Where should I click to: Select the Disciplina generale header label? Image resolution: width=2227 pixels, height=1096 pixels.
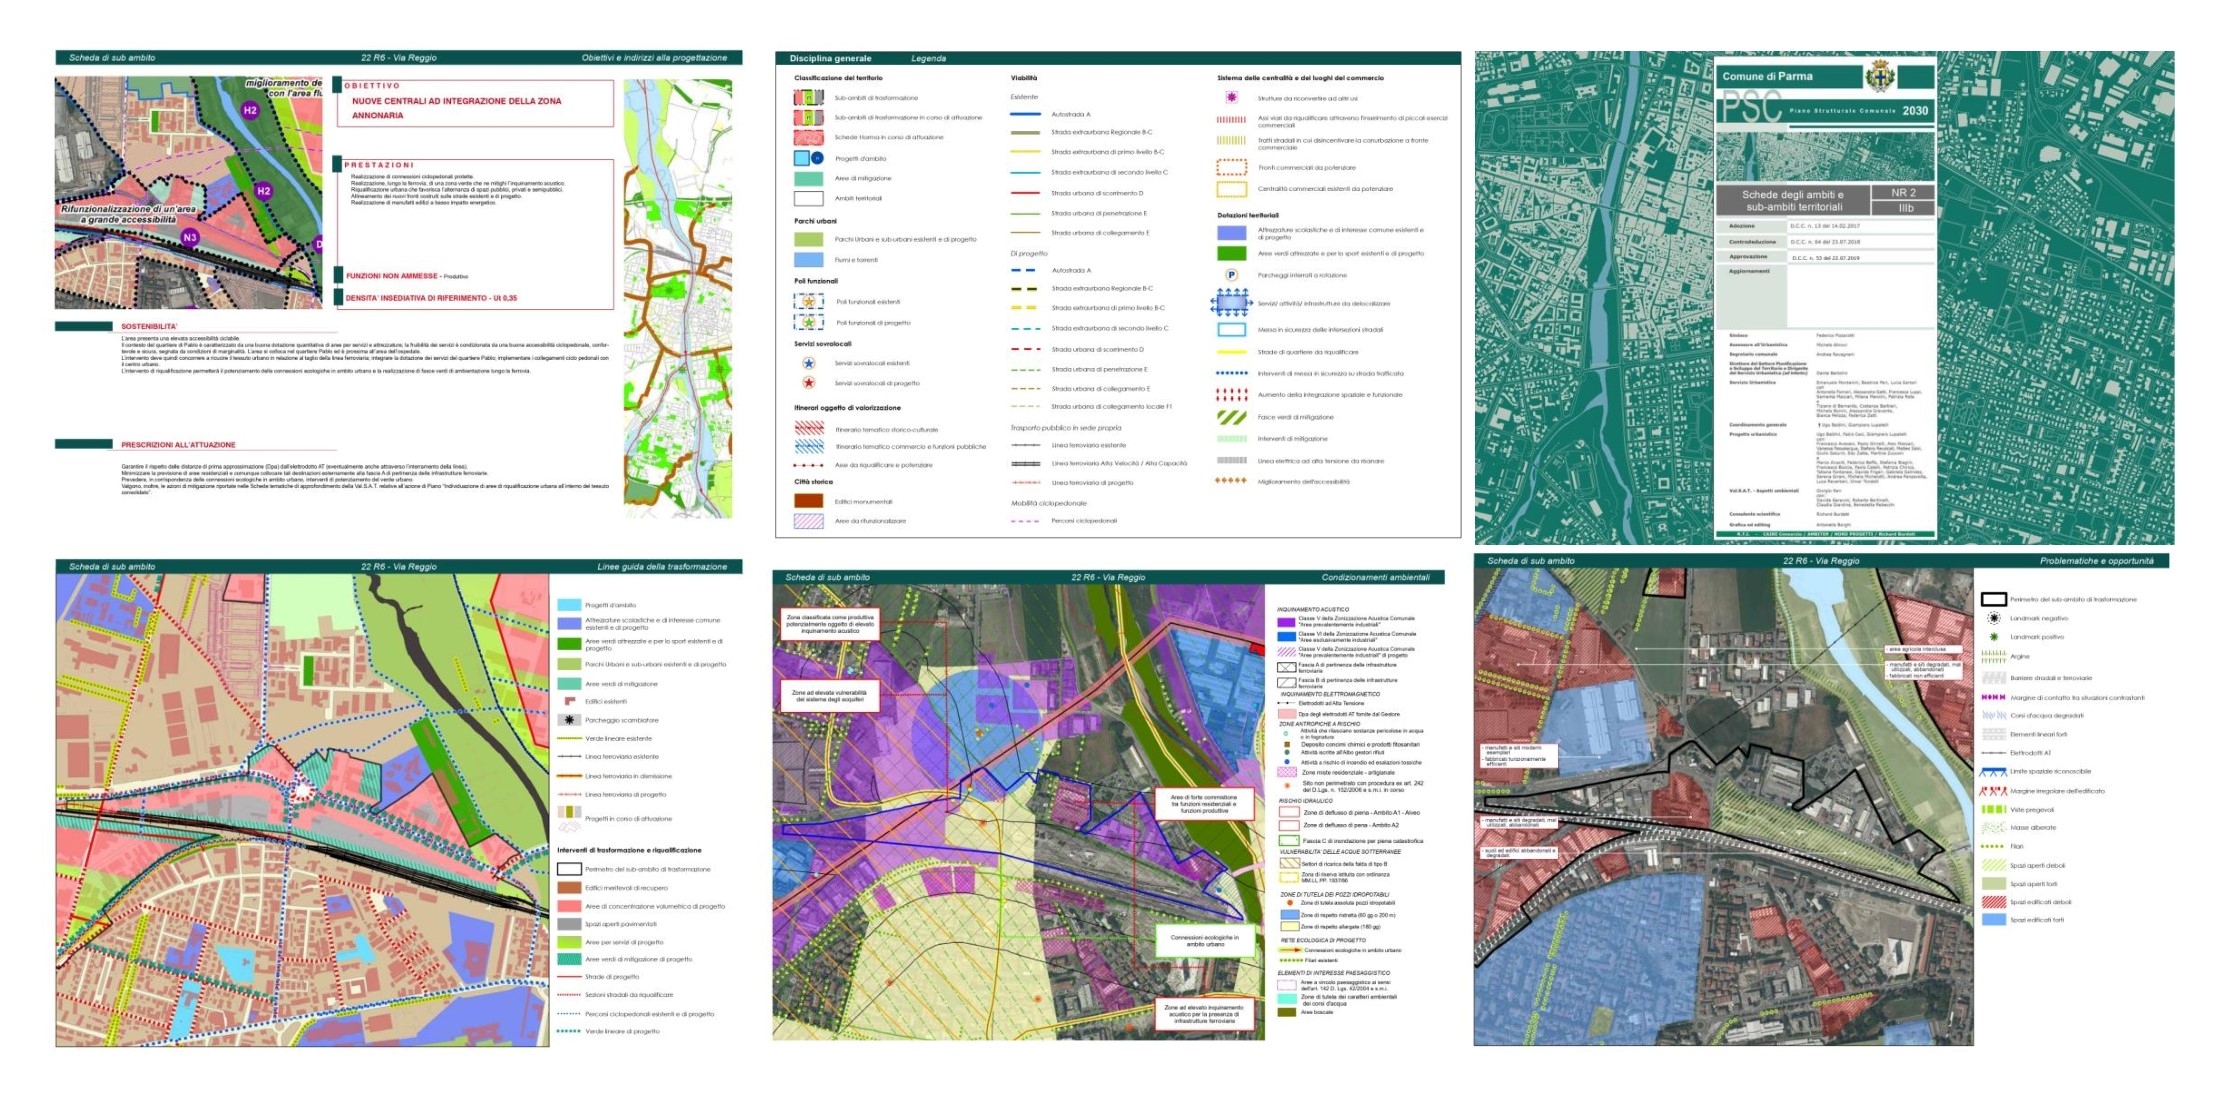tap(830, 58)
